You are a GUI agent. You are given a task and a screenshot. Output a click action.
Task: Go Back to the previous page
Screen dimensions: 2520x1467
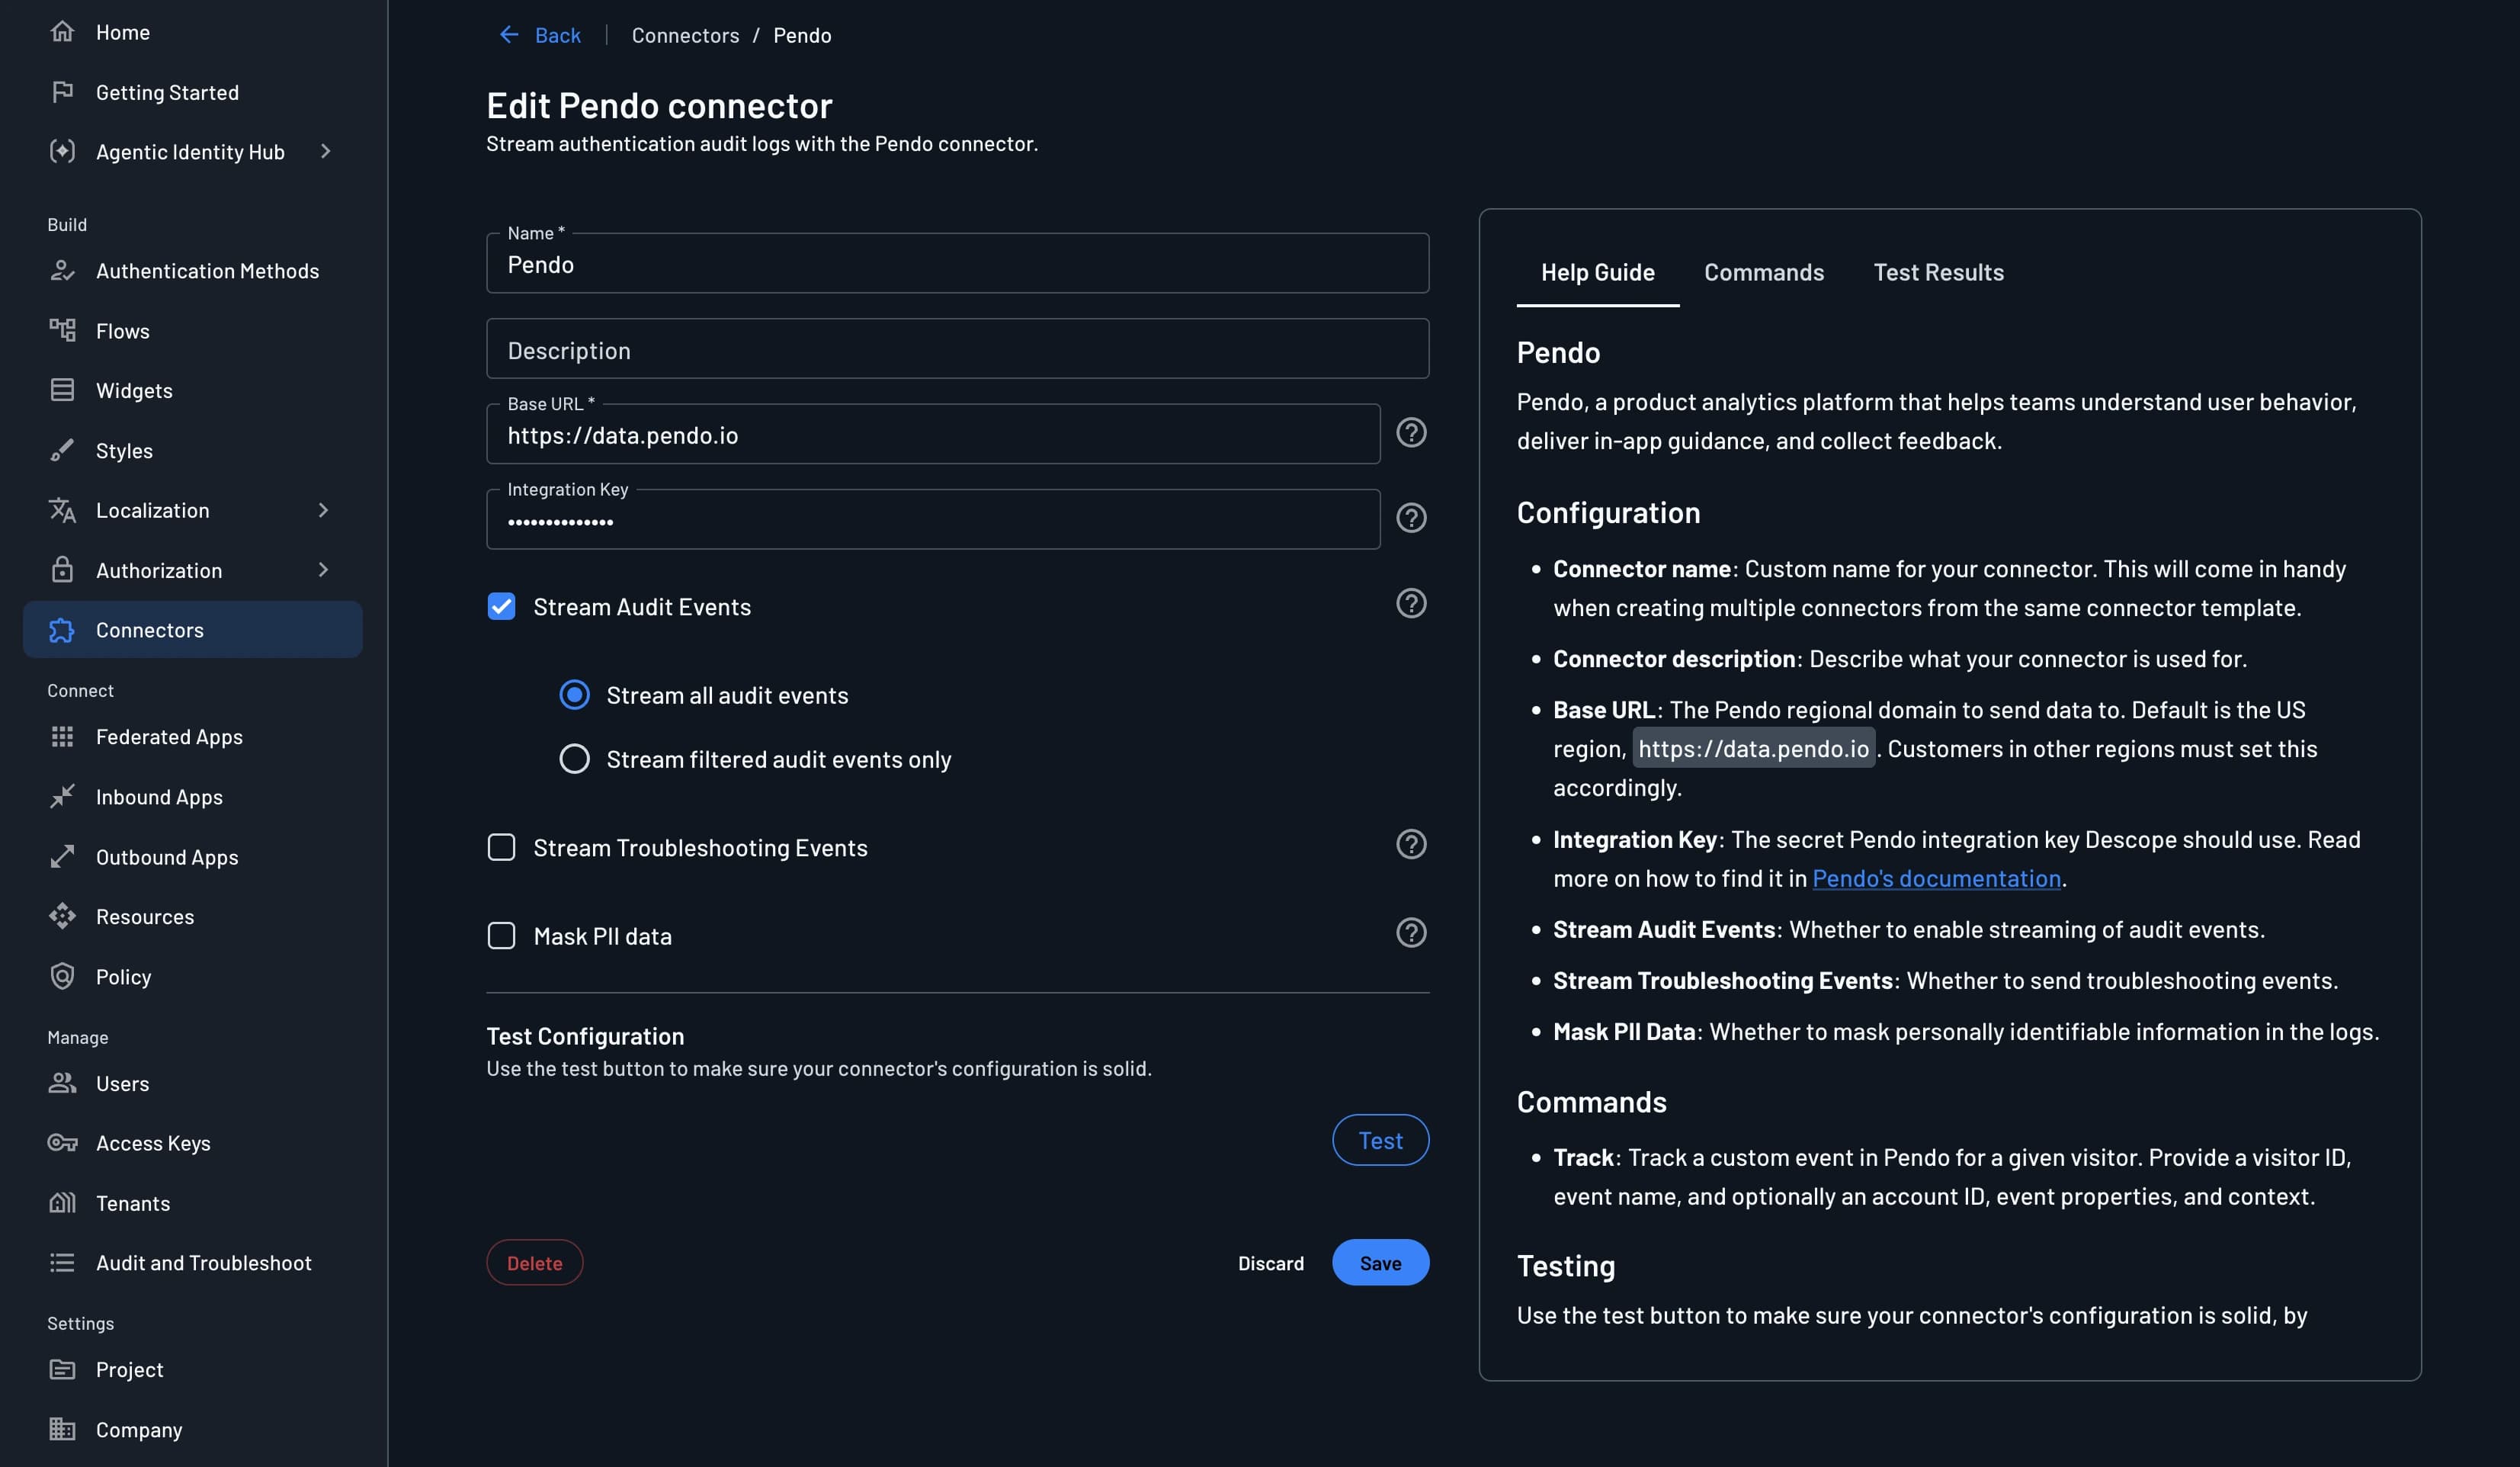click(540, 35)
